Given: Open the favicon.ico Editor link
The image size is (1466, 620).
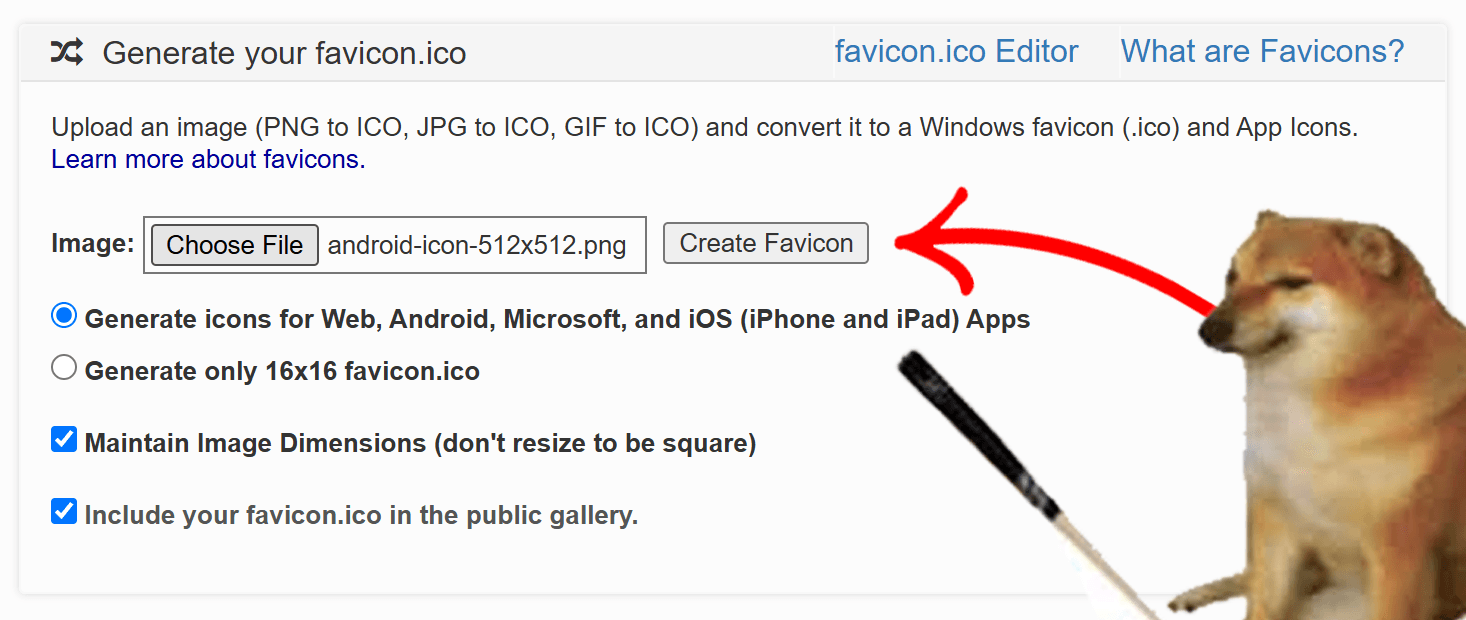Looking at the screenshot, I should (956, 50).
